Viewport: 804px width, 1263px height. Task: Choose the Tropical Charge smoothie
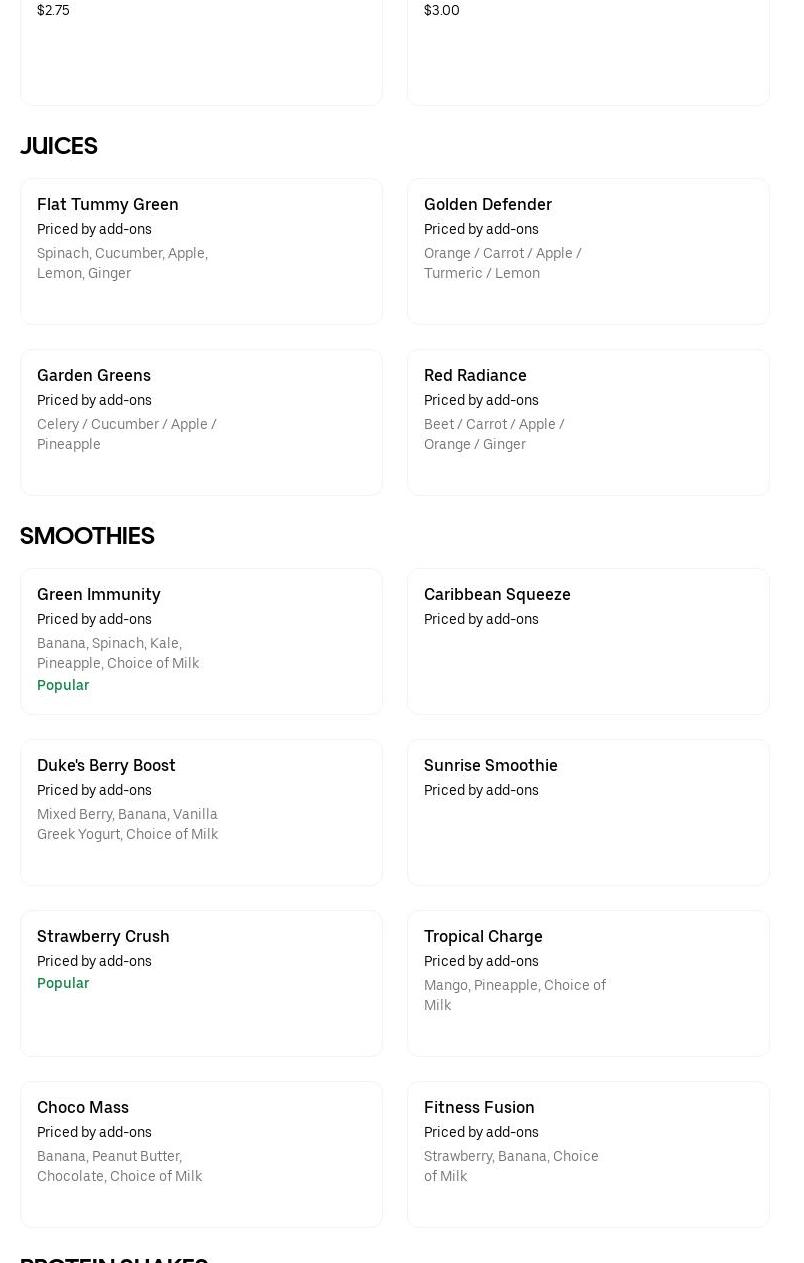point(588,982)
